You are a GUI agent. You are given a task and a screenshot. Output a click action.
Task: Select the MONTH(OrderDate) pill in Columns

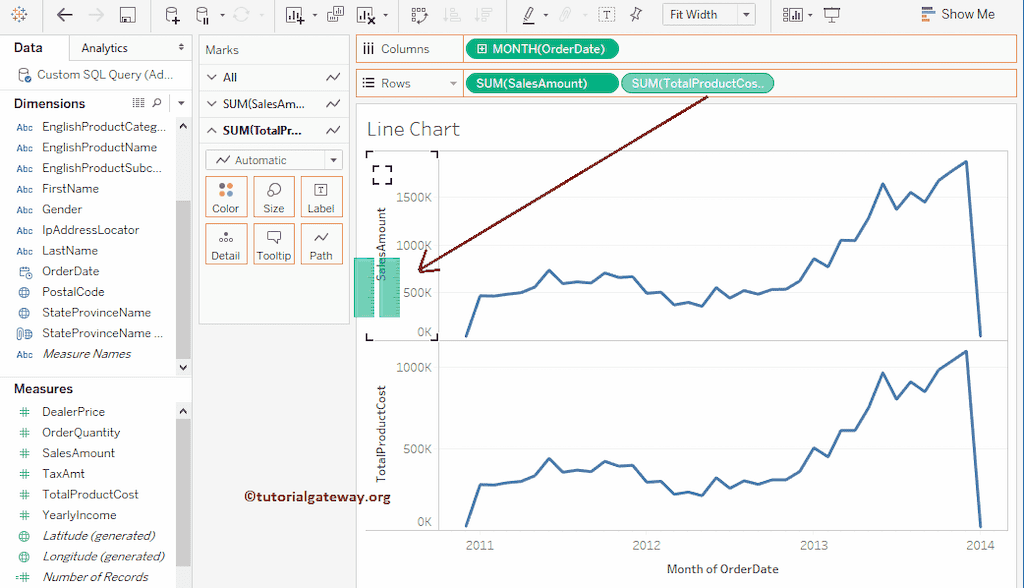click(541, 49)
